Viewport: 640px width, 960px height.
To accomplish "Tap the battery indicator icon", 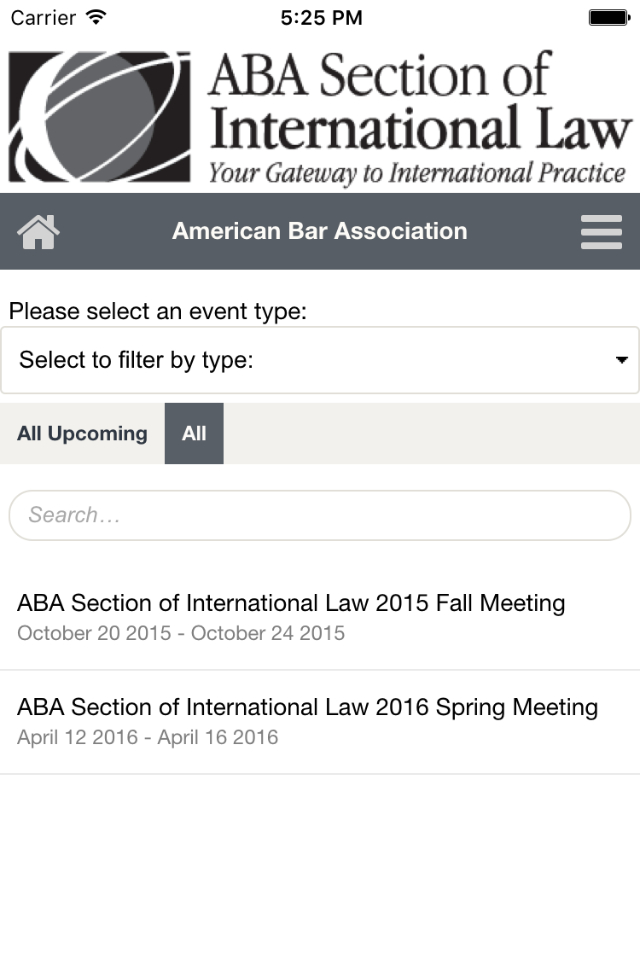I will coord(609,17).
